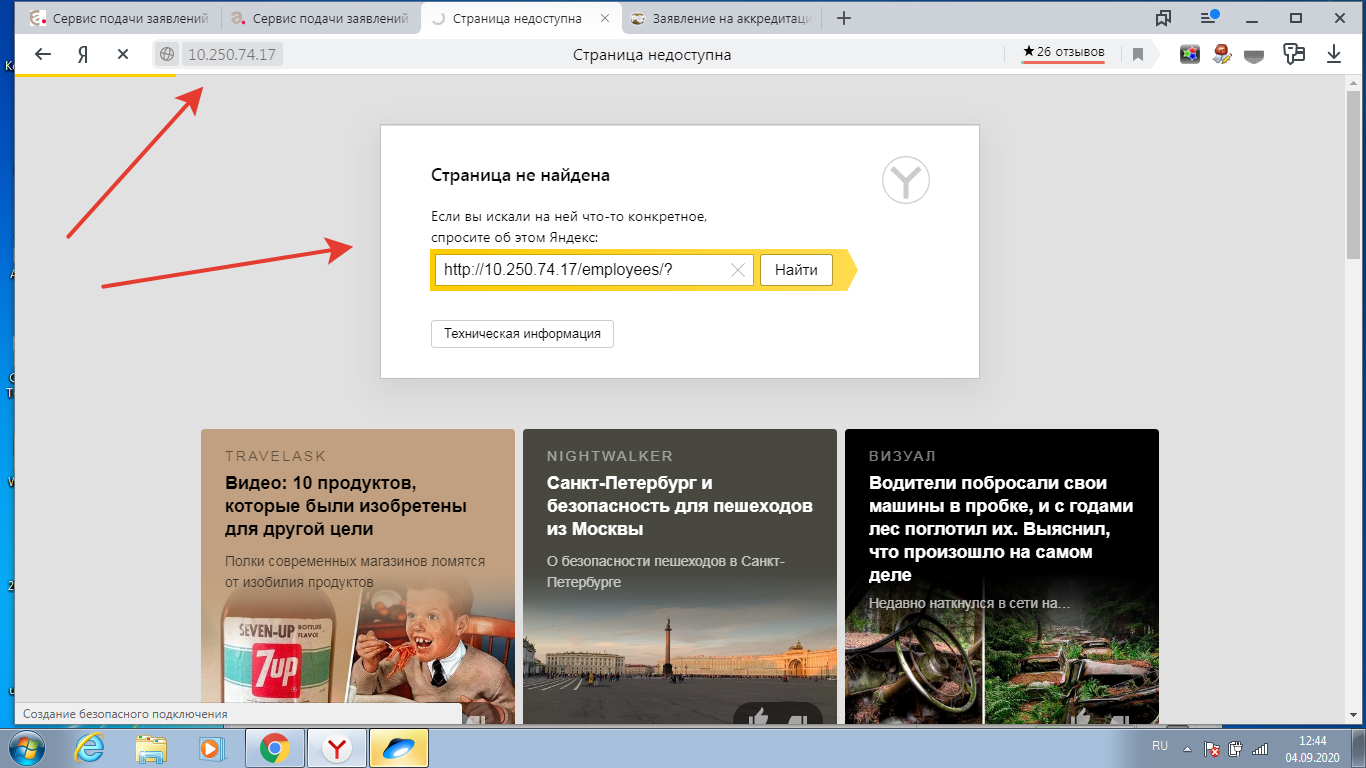The image size is (1366, 768).
Task: Click the search field containing http://10.250.74.17/employees/?
Action: [x=580, y=270]
